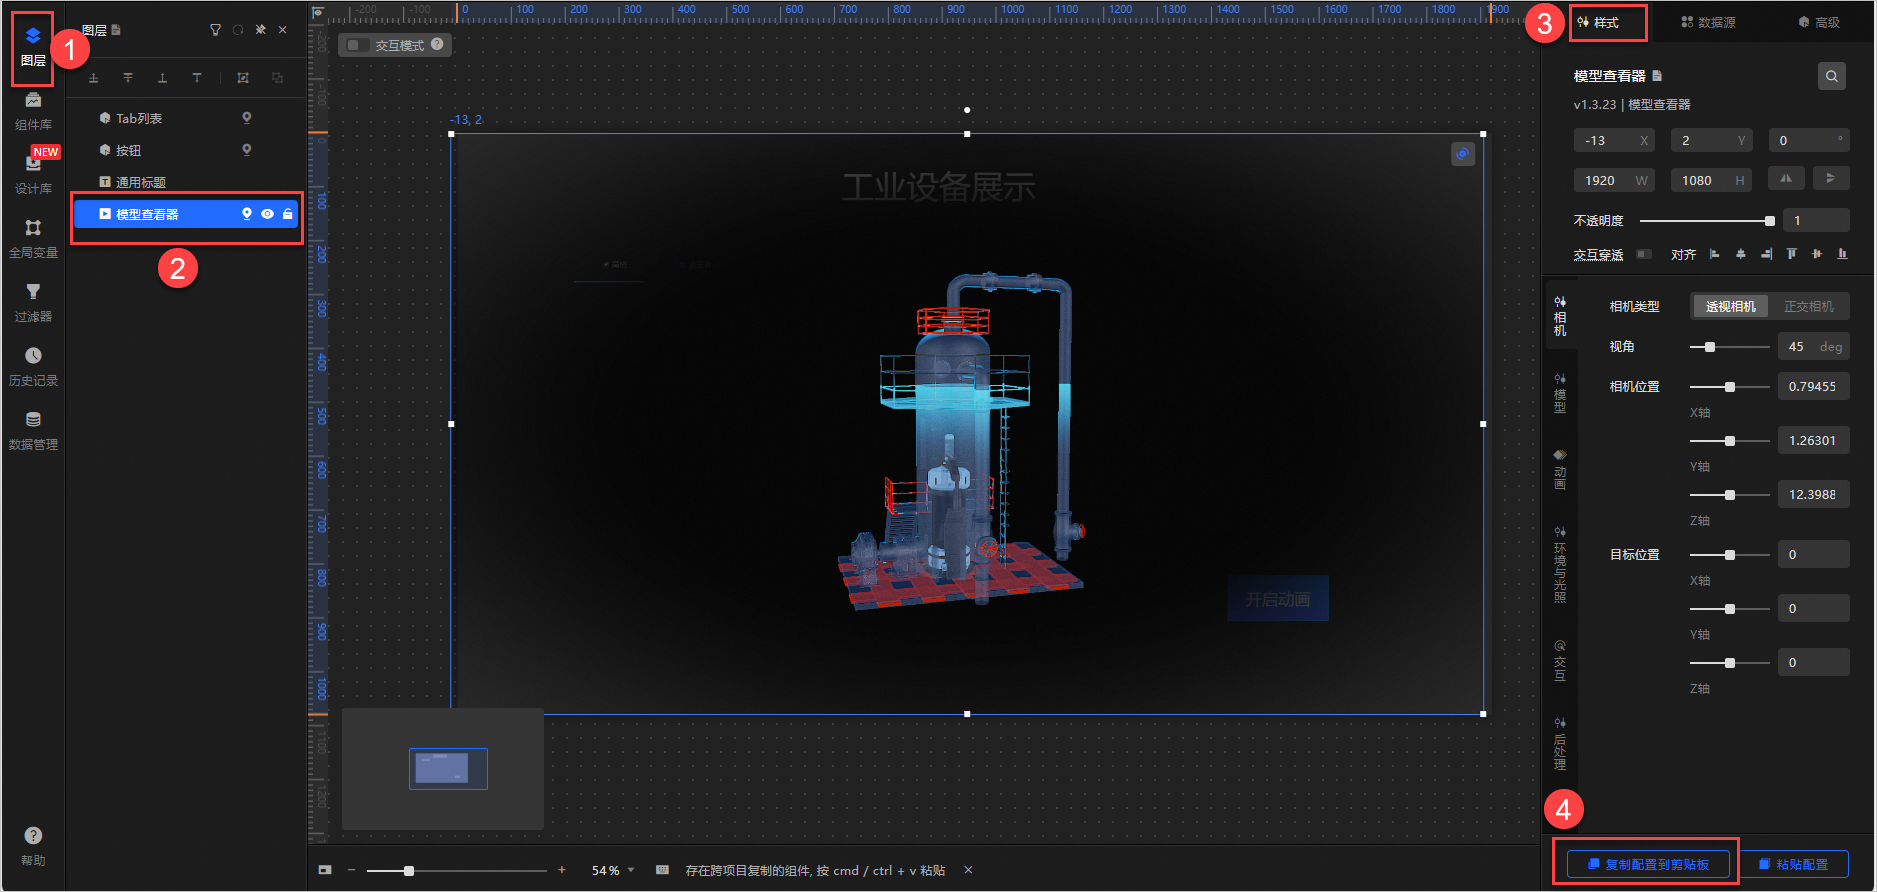Switch to the 样式 style tab
The width and height of the screenshot is (1877, 892).
tap(1598, 22)
